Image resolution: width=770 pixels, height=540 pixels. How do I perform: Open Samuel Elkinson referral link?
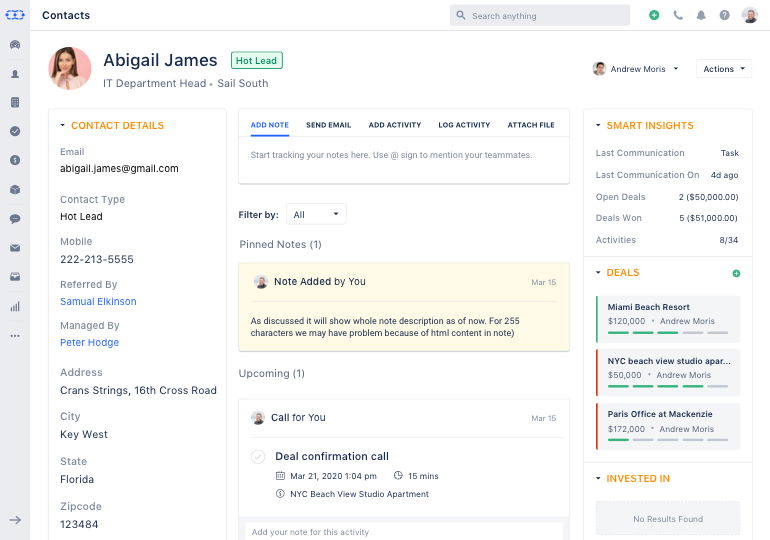(x=98, y=301)
